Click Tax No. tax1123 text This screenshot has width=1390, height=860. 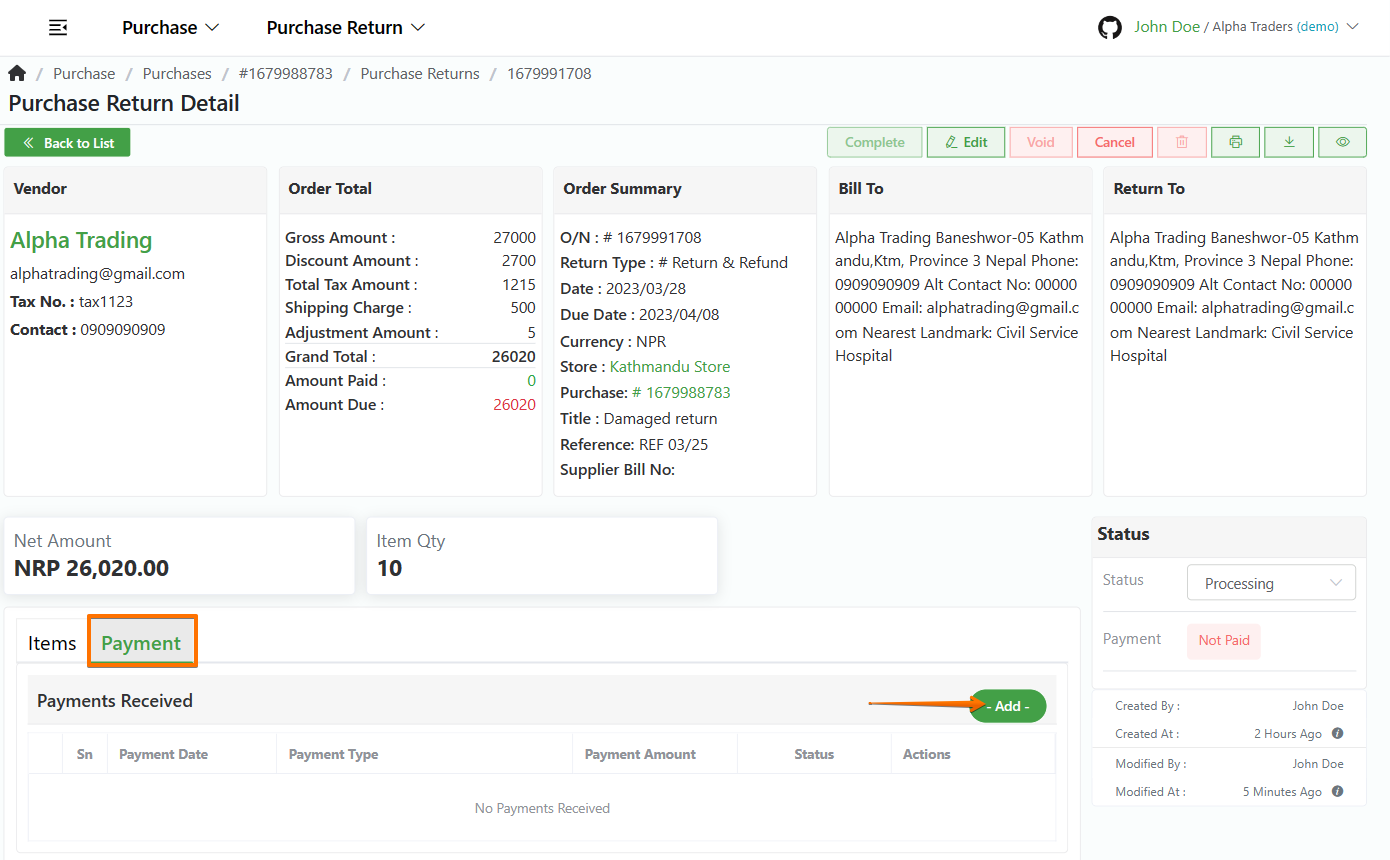click(71, 301)
